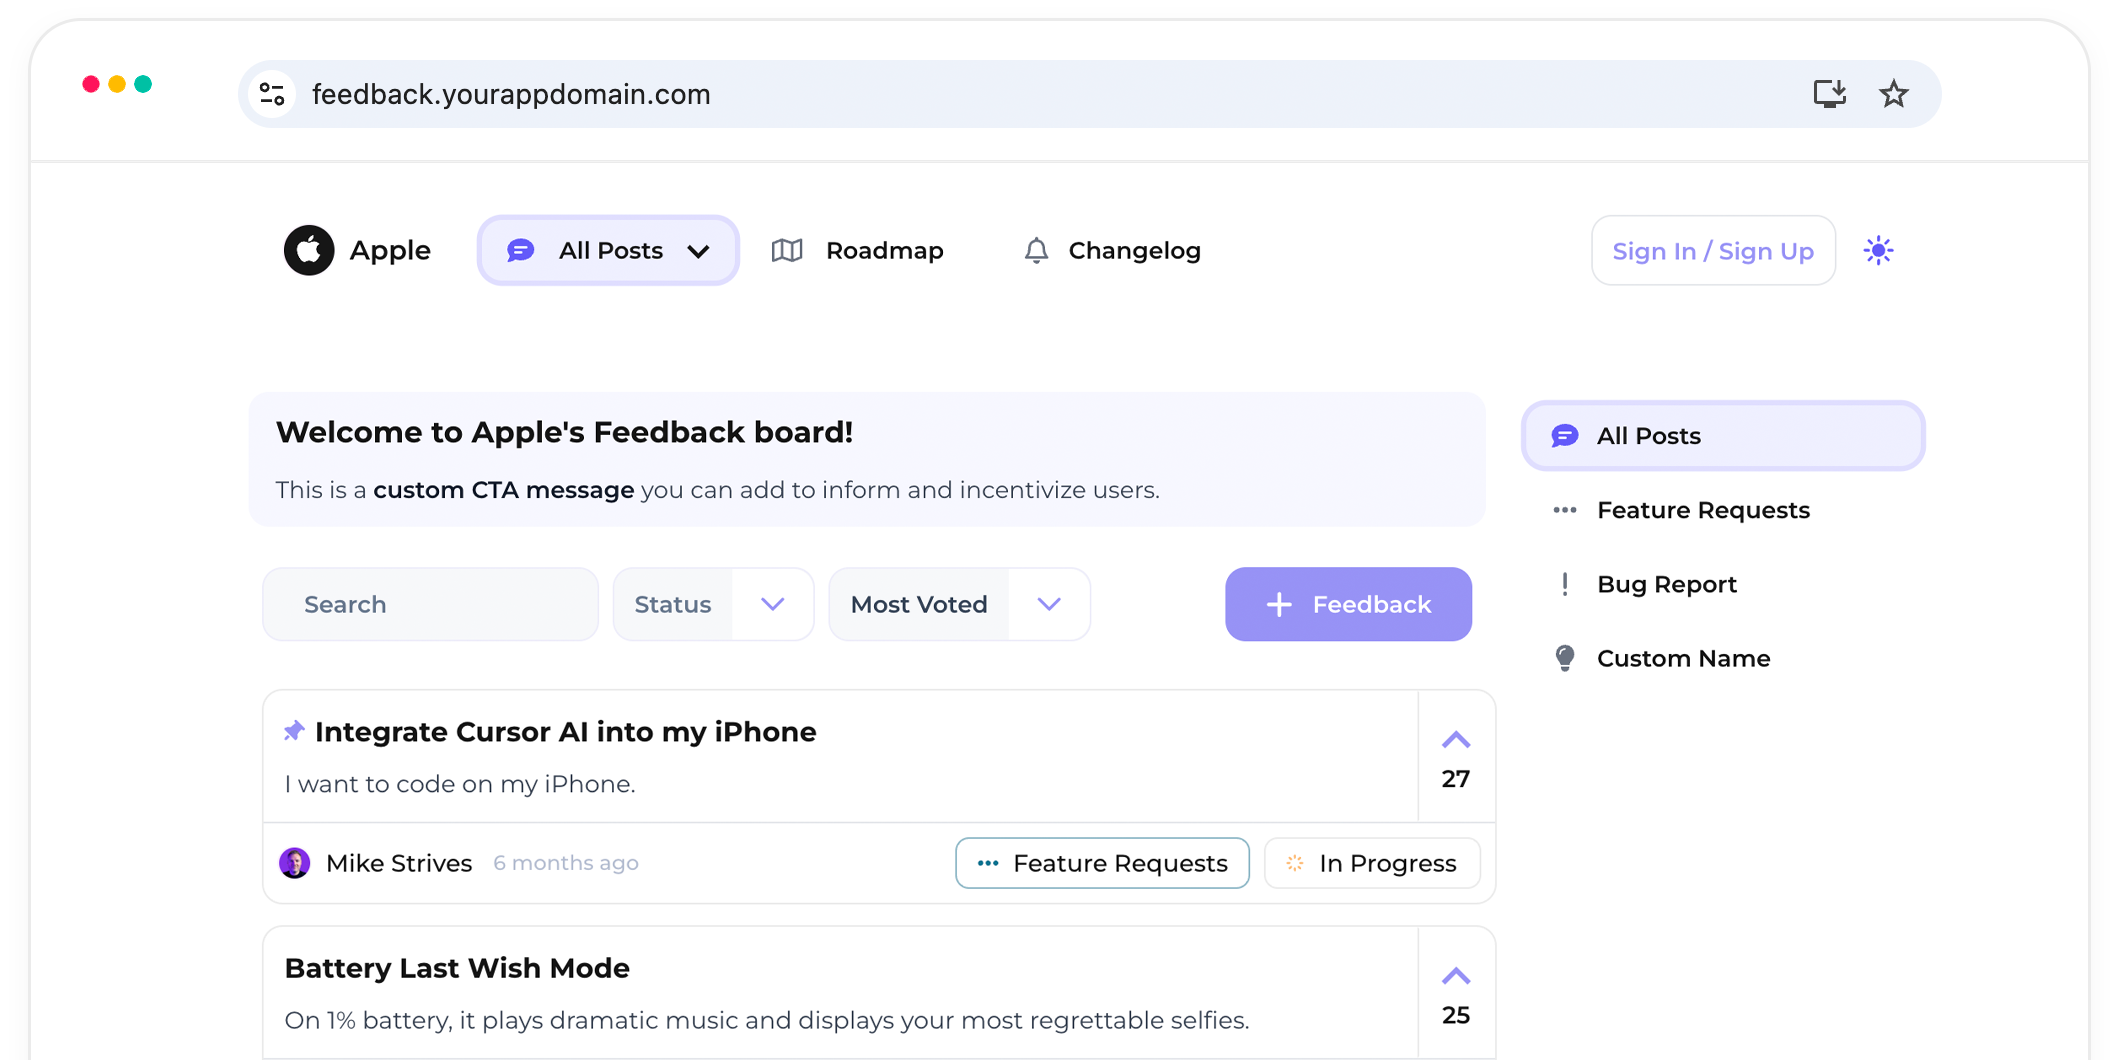Click the Feature Requests ellipsis icon in sidebar
This screenshot has height=1060, width=2118.
pos(1564,510)
